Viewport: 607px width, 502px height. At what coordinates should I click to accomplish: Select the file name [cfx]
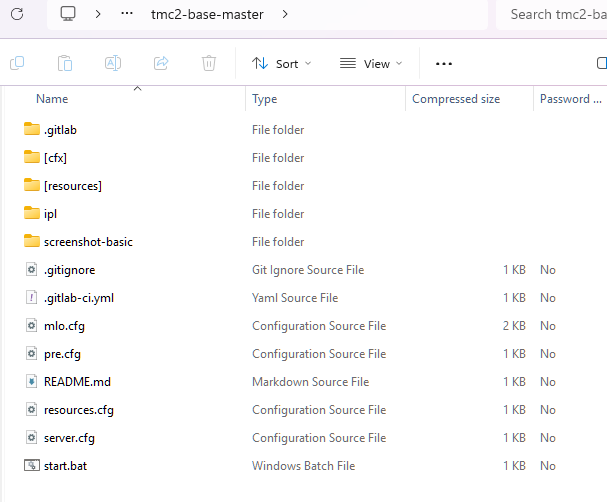pos(55,158)
